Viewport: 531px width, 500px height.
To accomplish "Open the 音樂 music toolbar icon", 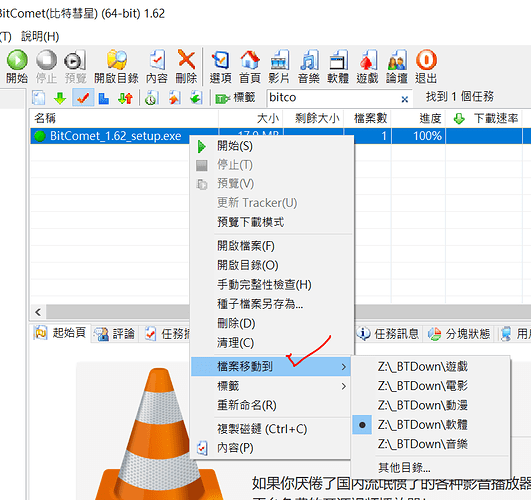I will [x=309, y=61].
